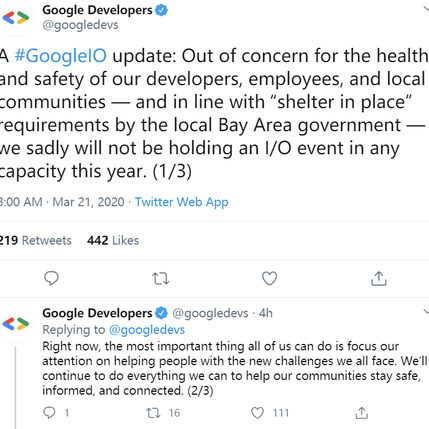The height and width of the screenshot is (429, 429).
Task: Share the (2/3) reply tweet
Action: (x=362, y=413)
